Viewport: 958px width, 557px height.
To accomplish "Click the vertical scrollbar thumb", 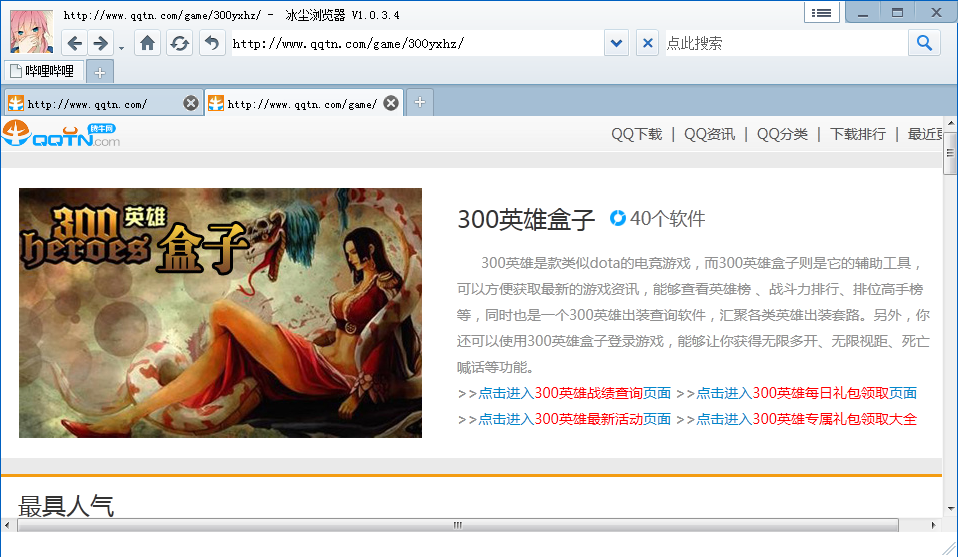I will tap(950, 152).
